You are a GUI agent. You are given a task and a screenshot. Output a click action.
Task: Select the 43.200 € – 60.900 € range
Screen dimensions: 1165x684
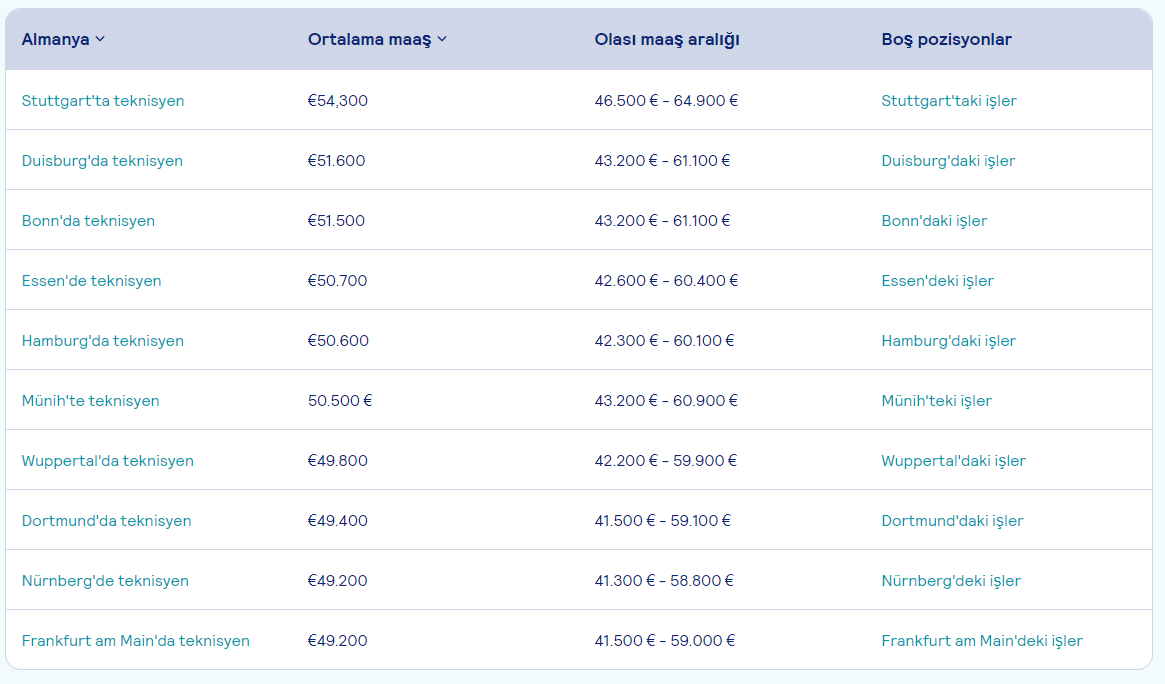point(666,400)
